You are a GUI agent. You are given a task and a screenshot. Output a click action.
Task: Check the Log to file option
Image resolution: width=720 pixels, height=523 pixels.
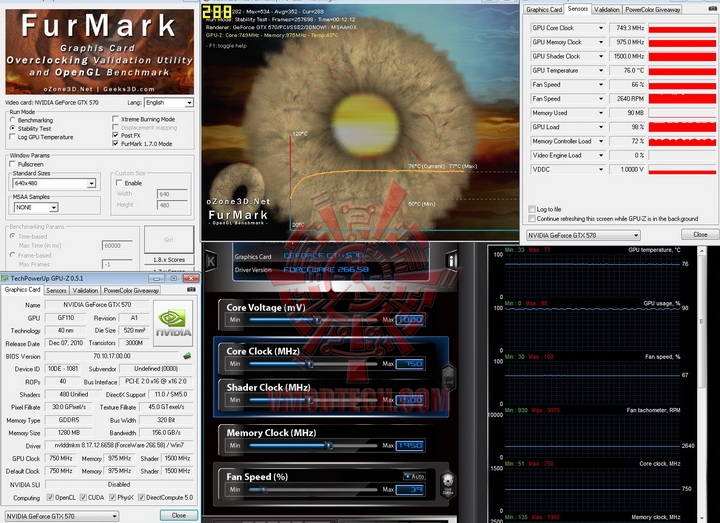tap(532, 209)
